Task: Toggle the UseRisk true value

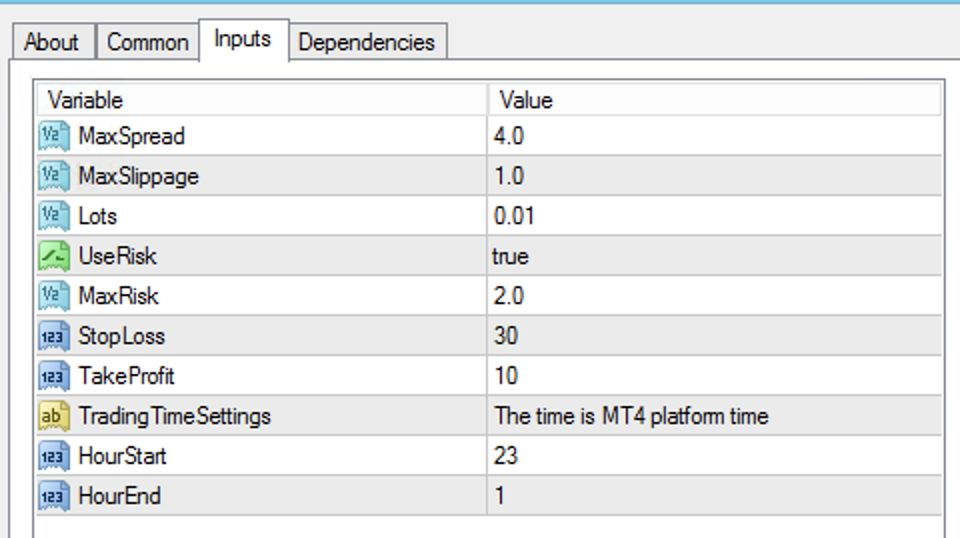Action: coord(510,256)
